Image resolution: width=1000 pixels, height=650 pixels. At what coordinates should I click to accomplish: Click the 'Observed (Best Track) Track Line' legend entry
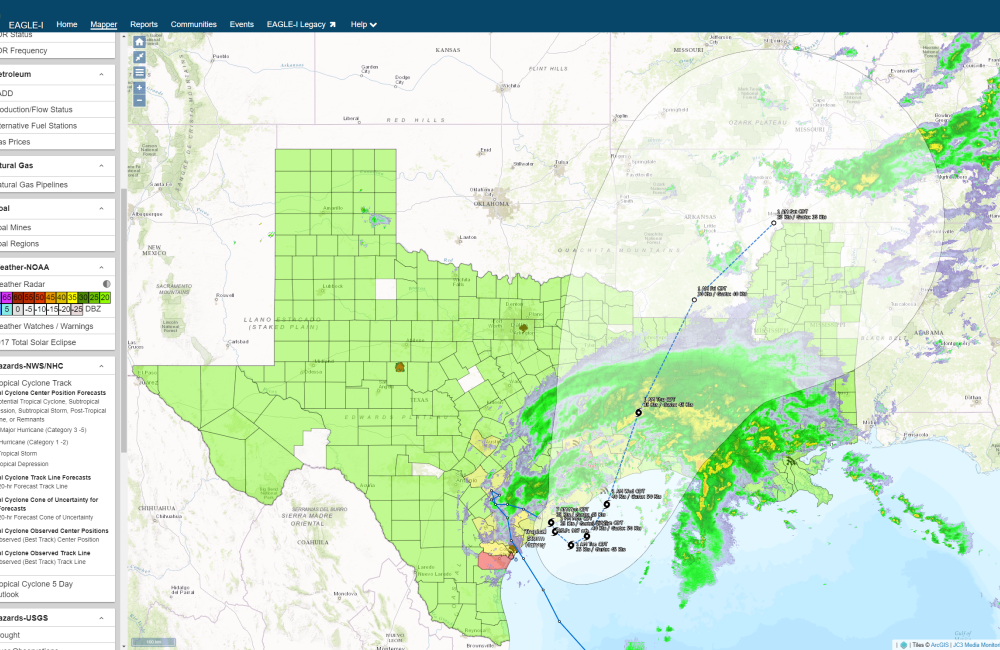(x=43, y=562)
